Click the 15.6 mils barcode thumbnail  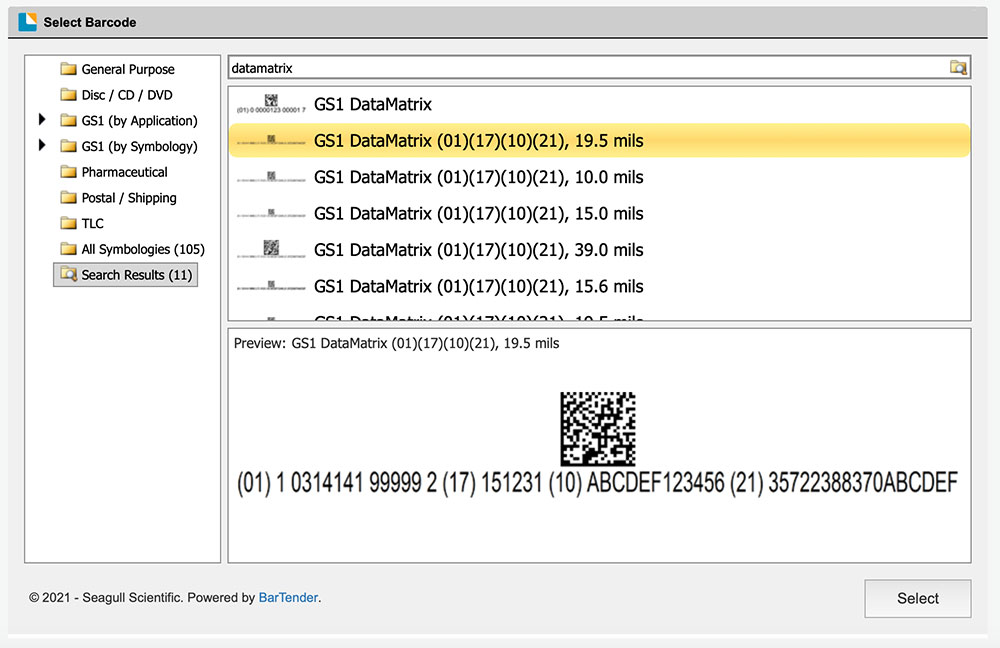point(271,286)
